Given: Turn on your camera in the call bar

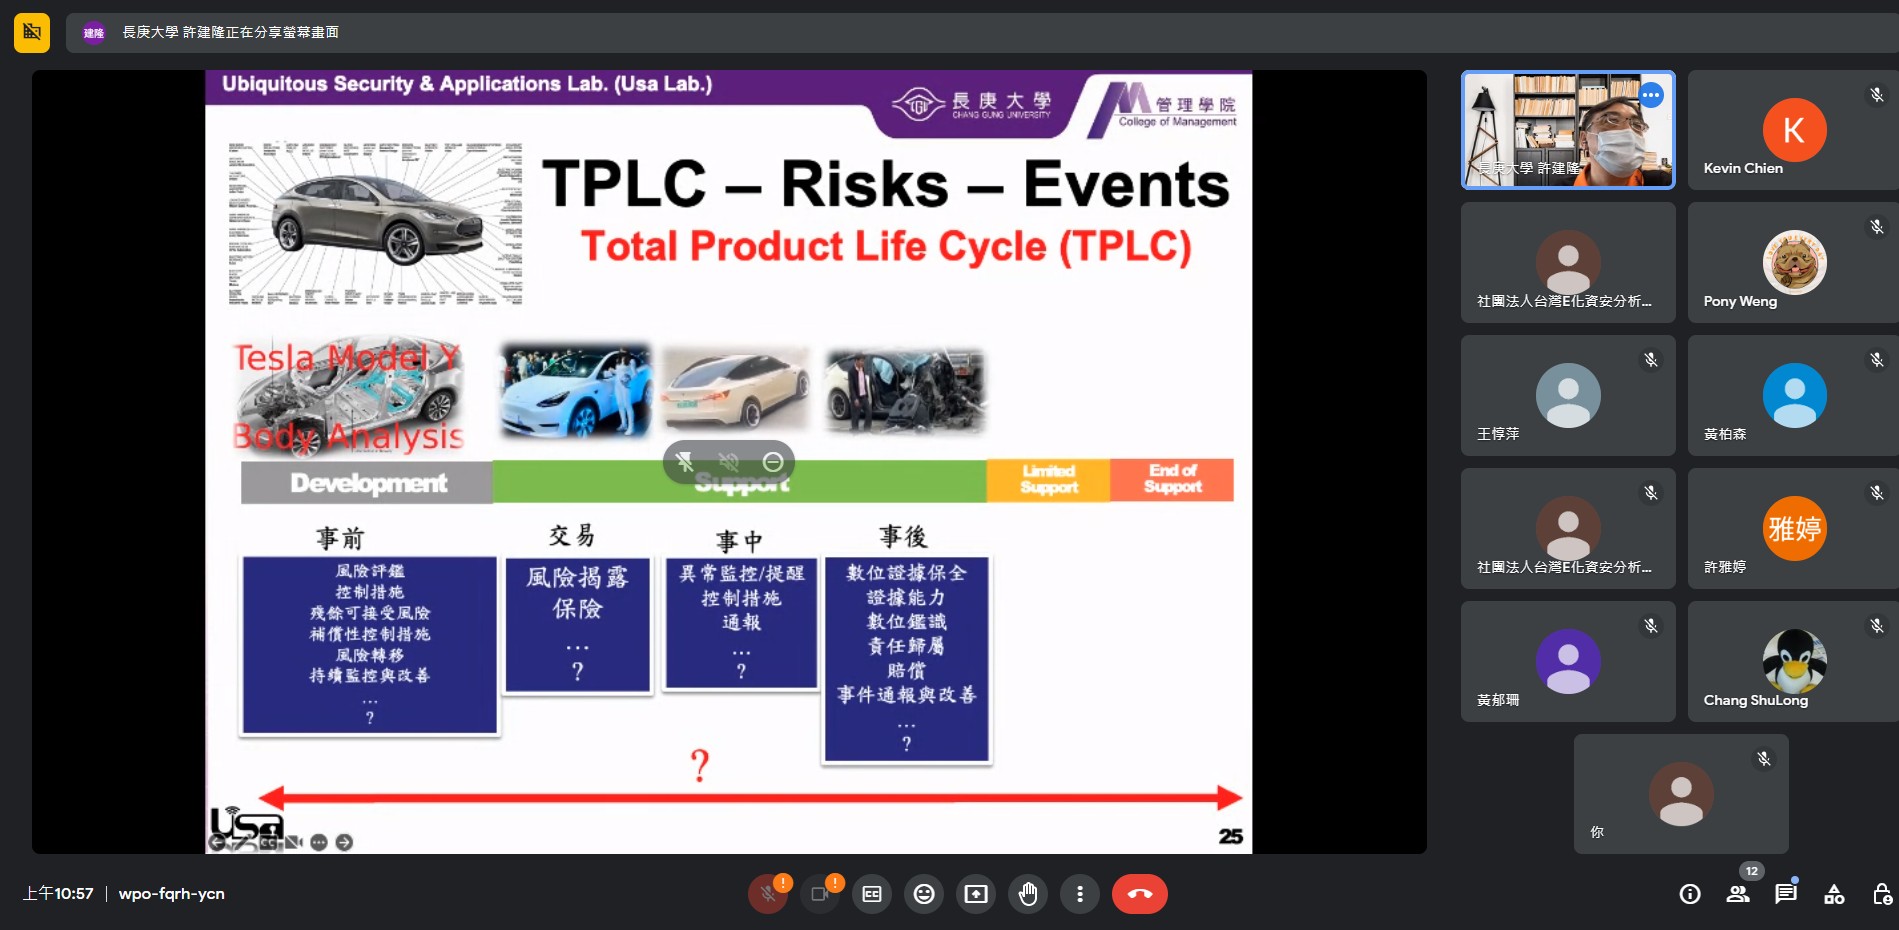Looking at the screenshot, I should tap(820, 894).
